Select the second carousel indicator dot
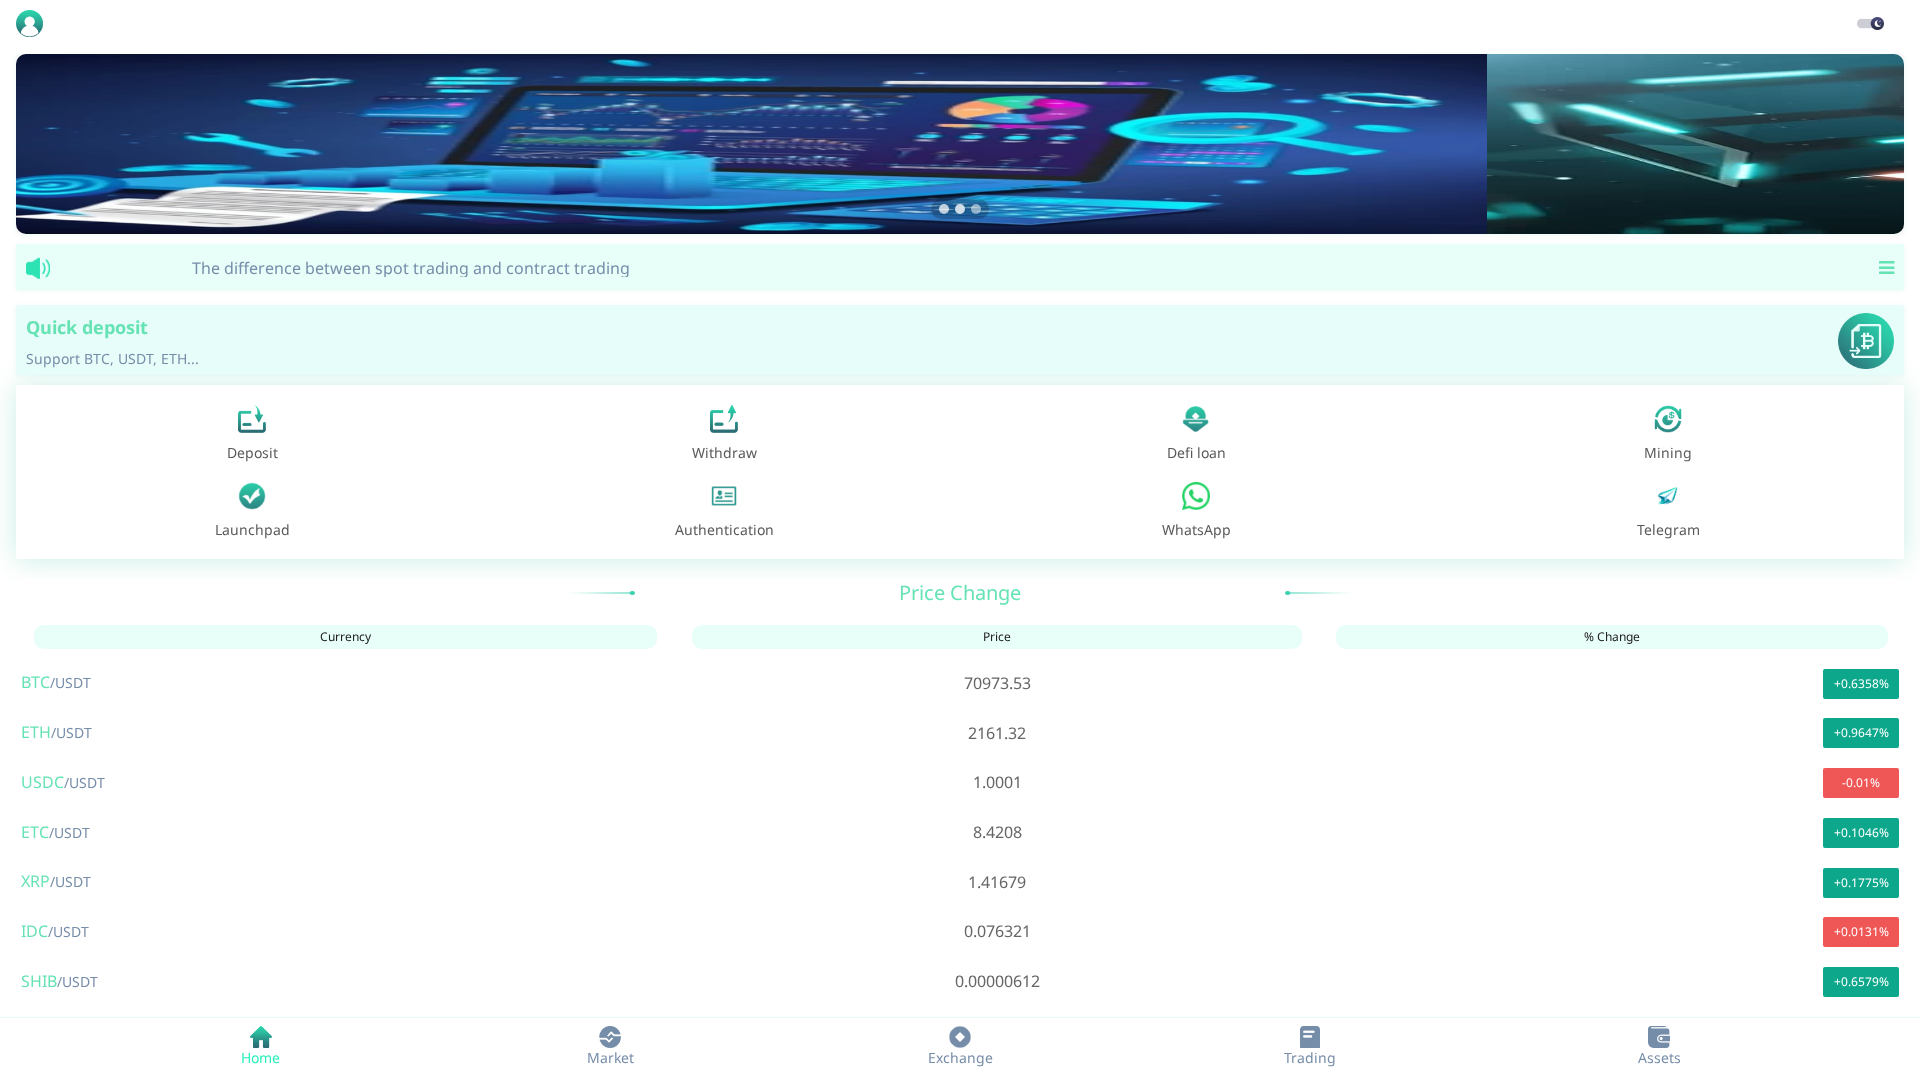 pyautogui.click(x=959, y=209)
